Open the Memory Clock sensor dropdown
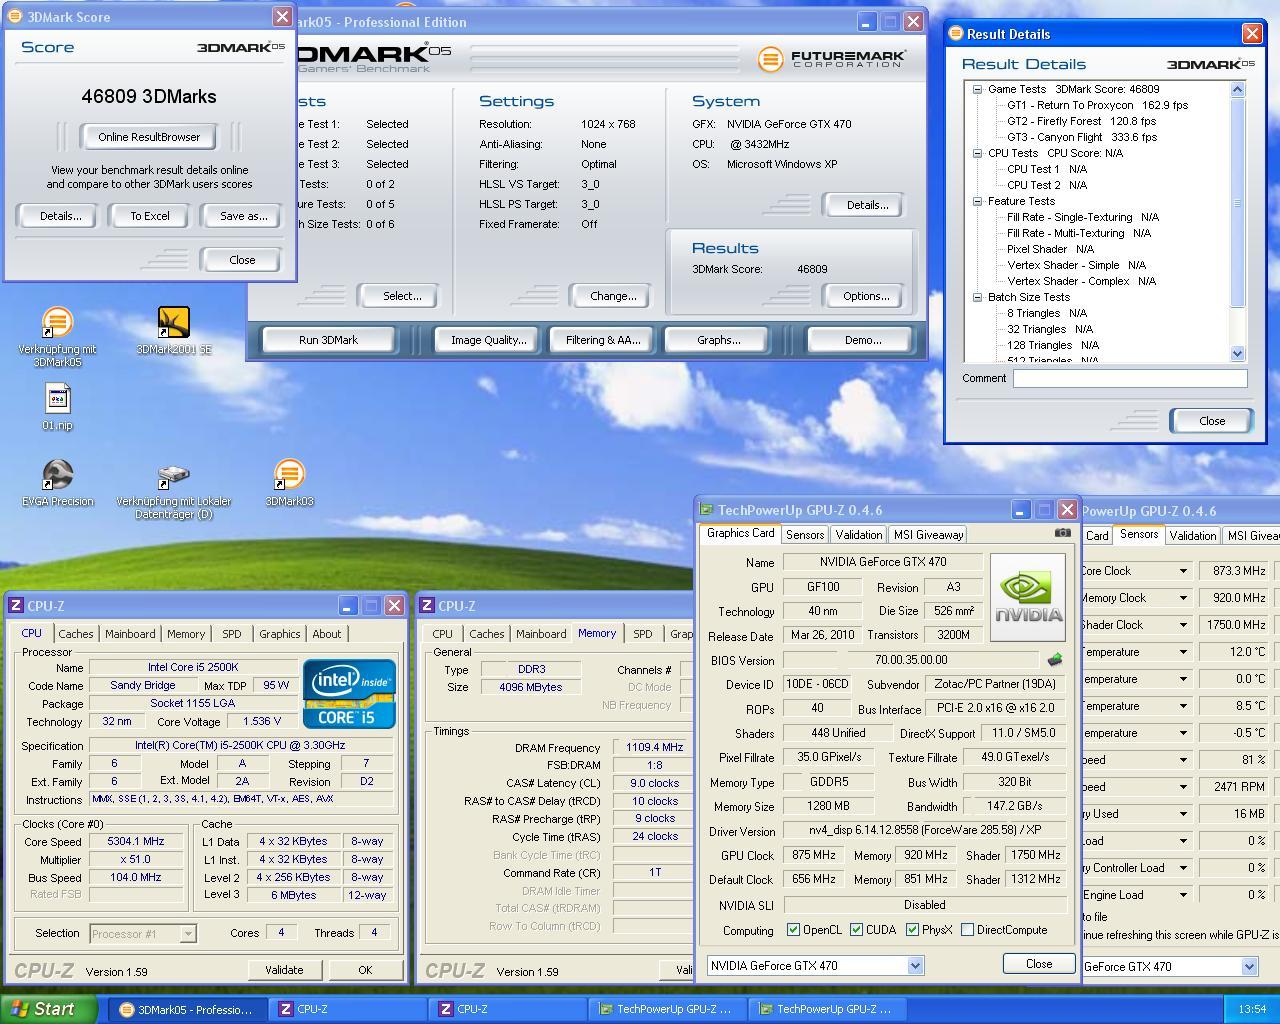Image resolution: width=1280 pixels, height=1024 pixels. point(1183,598)
